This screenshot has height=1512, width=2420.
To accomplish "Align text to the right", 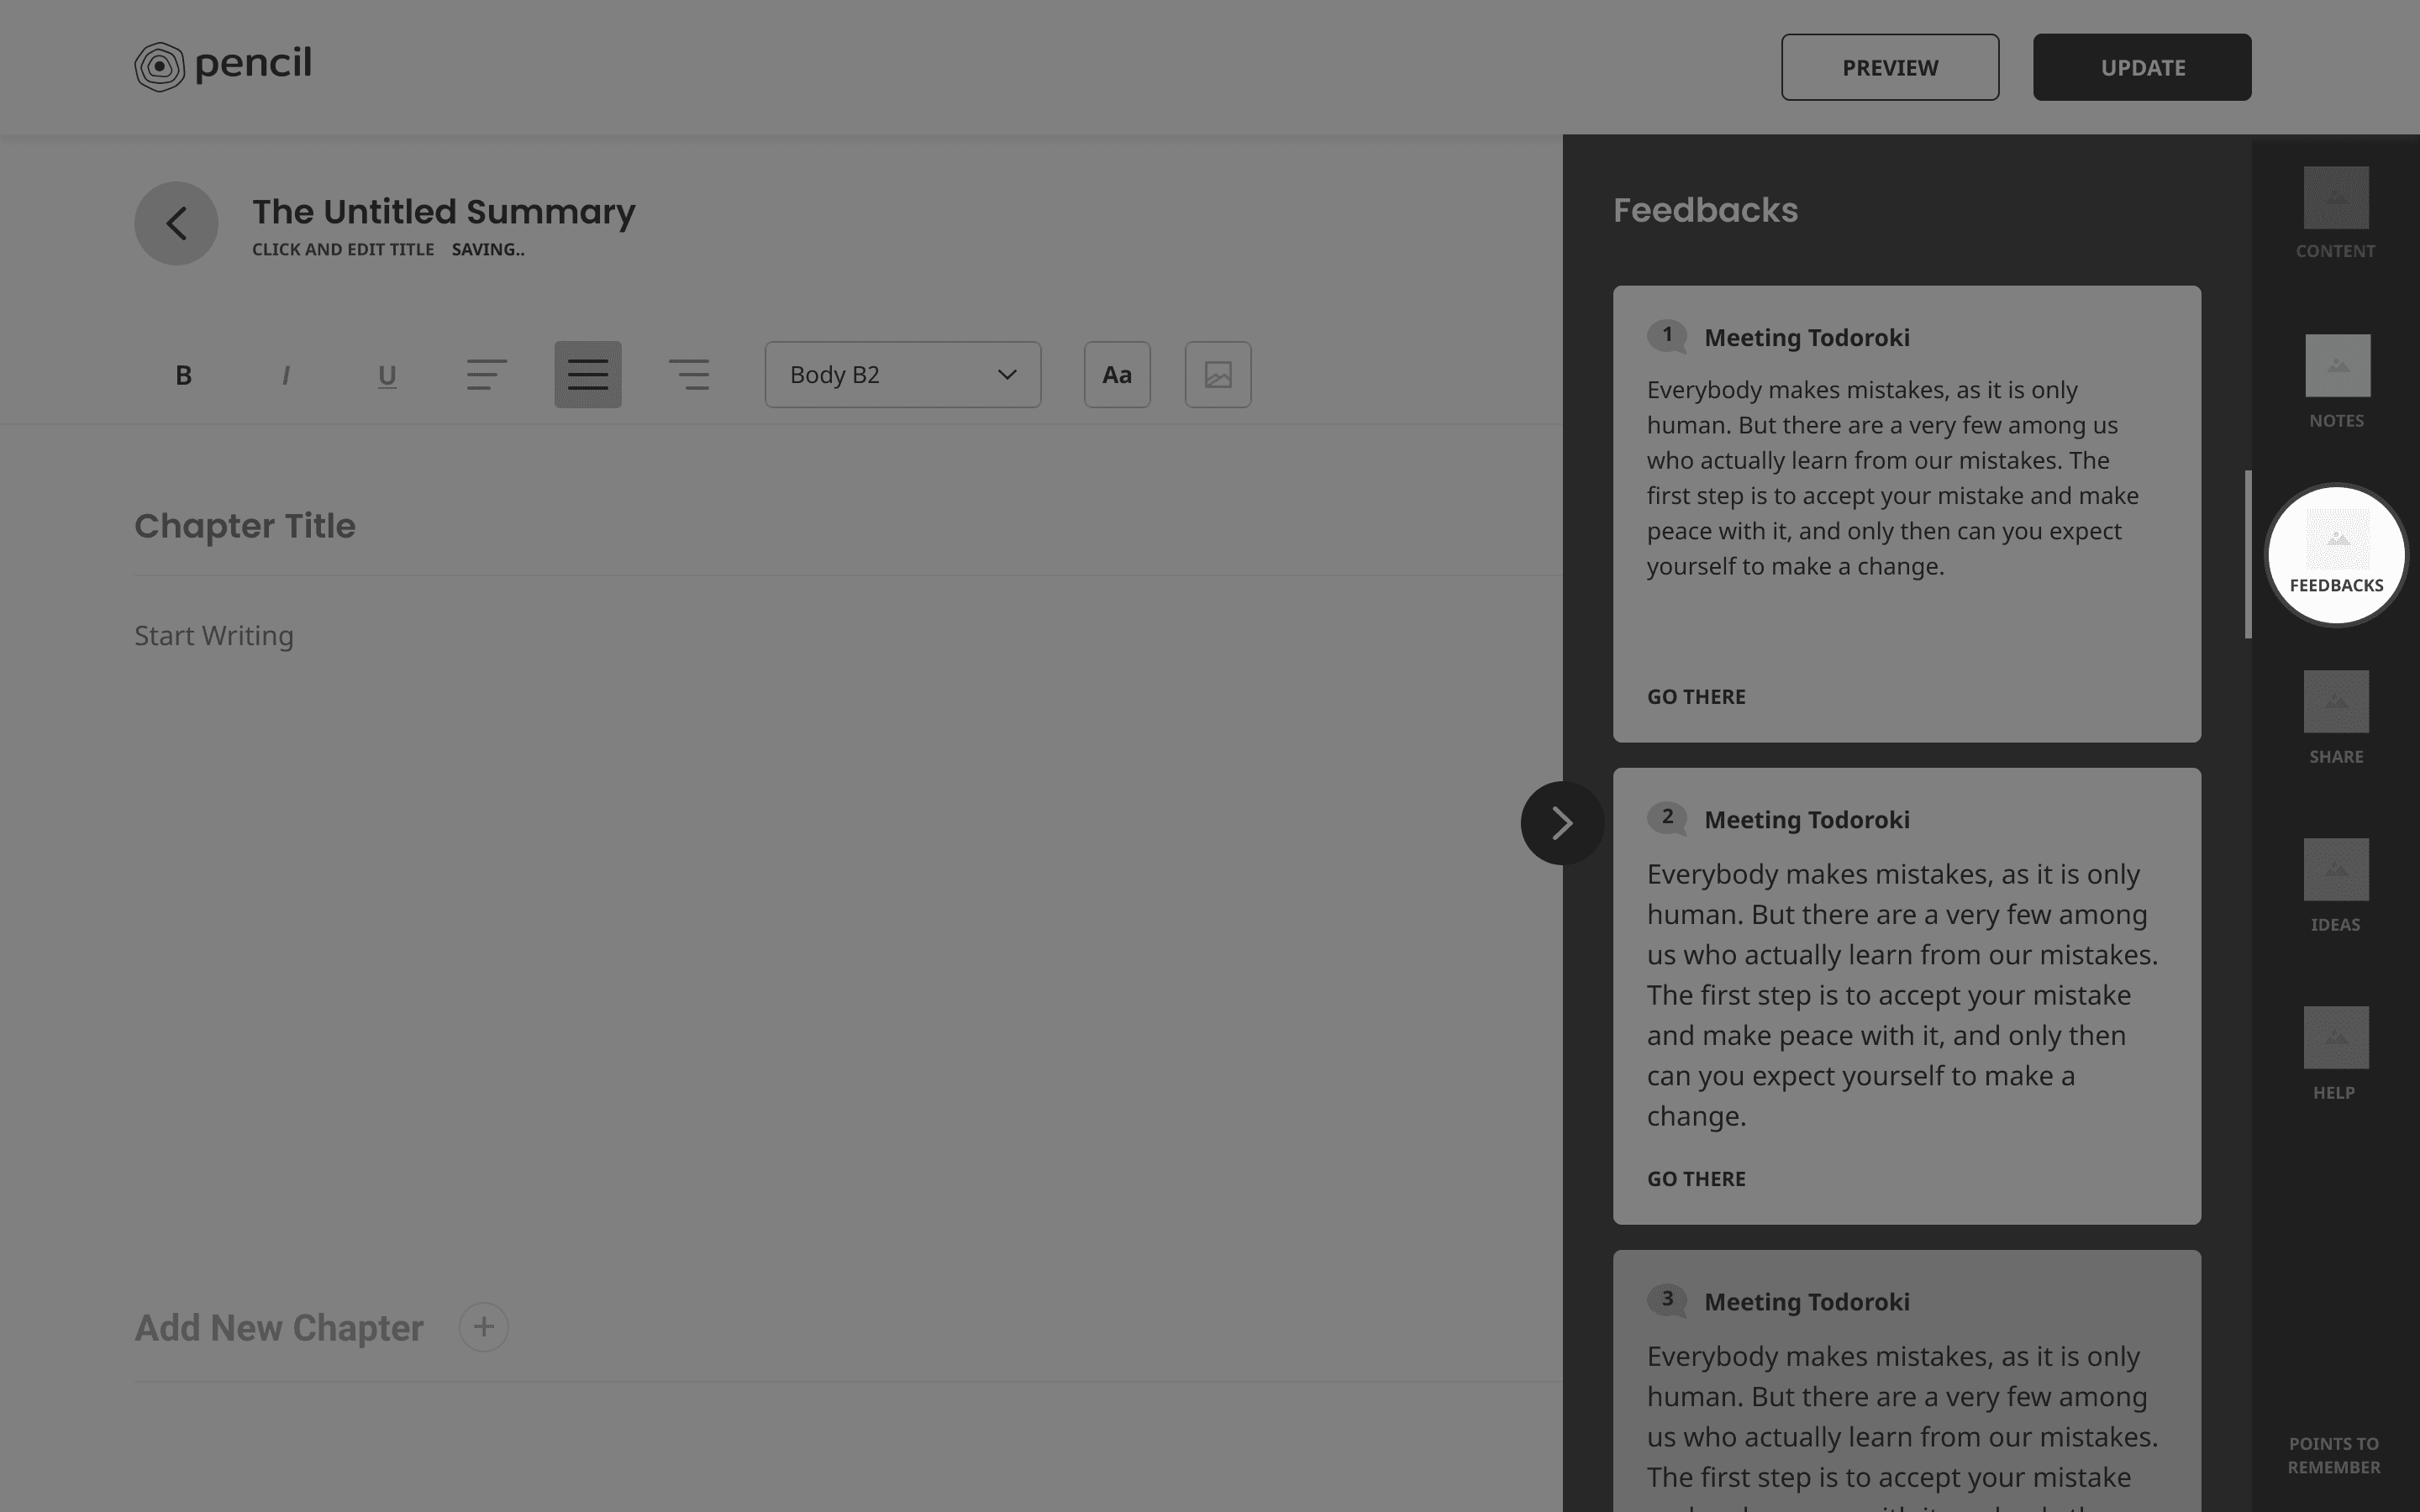I will (689, 375).
